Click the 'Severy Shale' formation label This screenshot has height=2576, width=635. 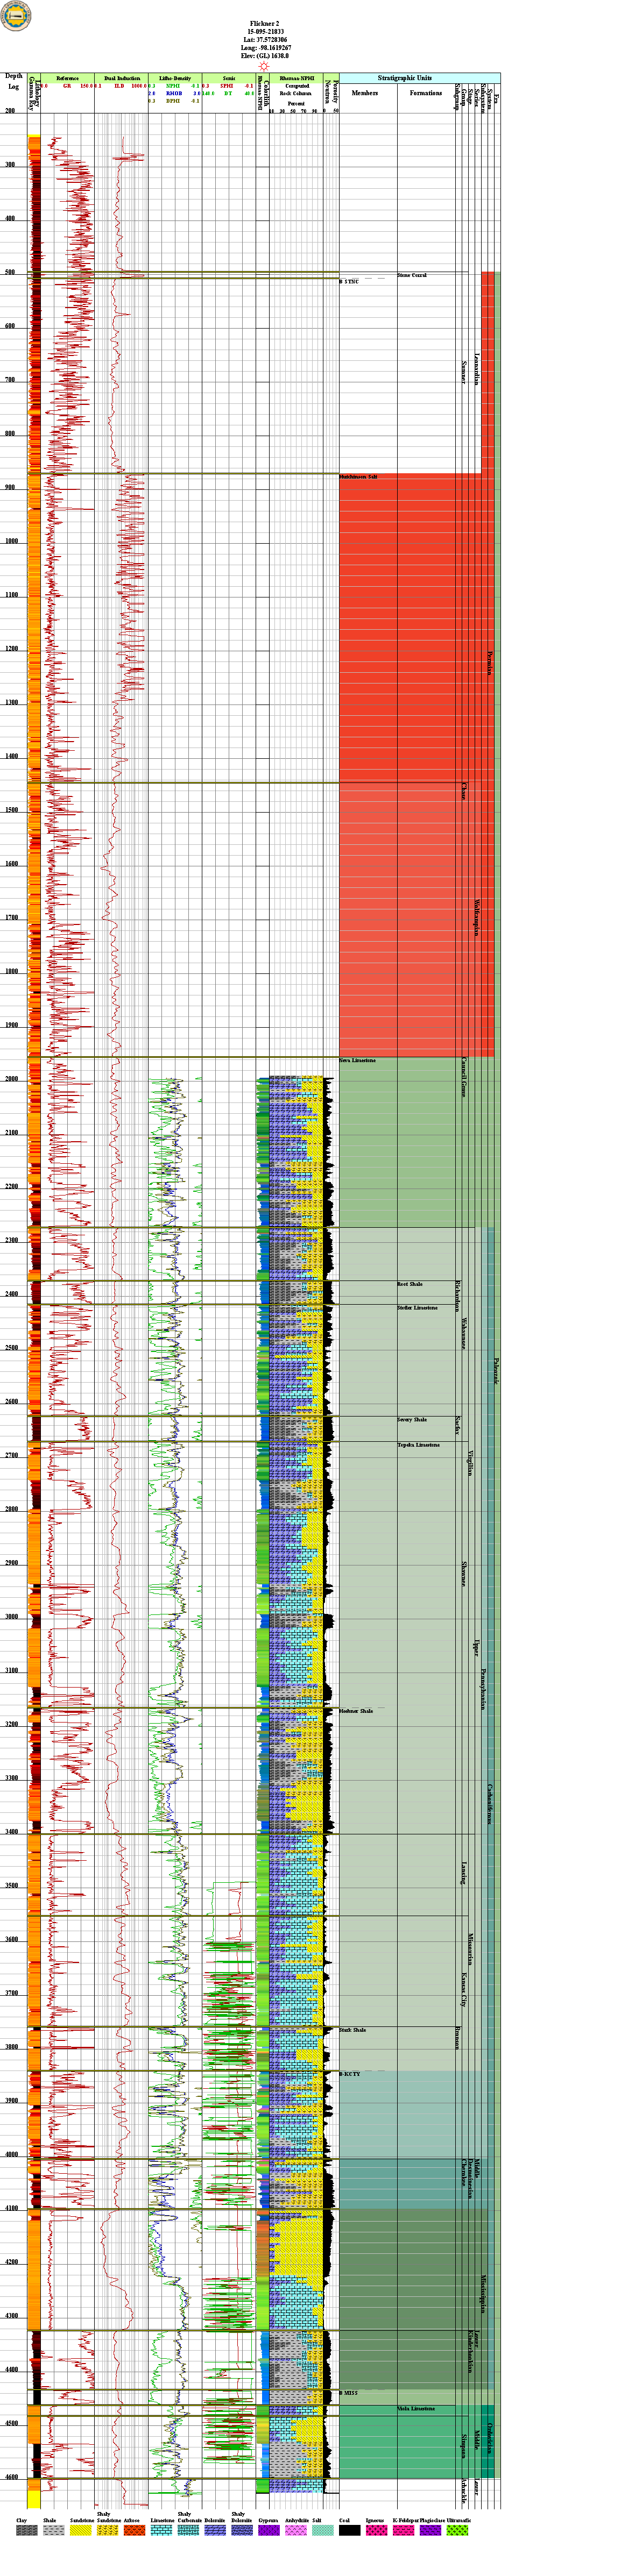(x=412, y=1419)
